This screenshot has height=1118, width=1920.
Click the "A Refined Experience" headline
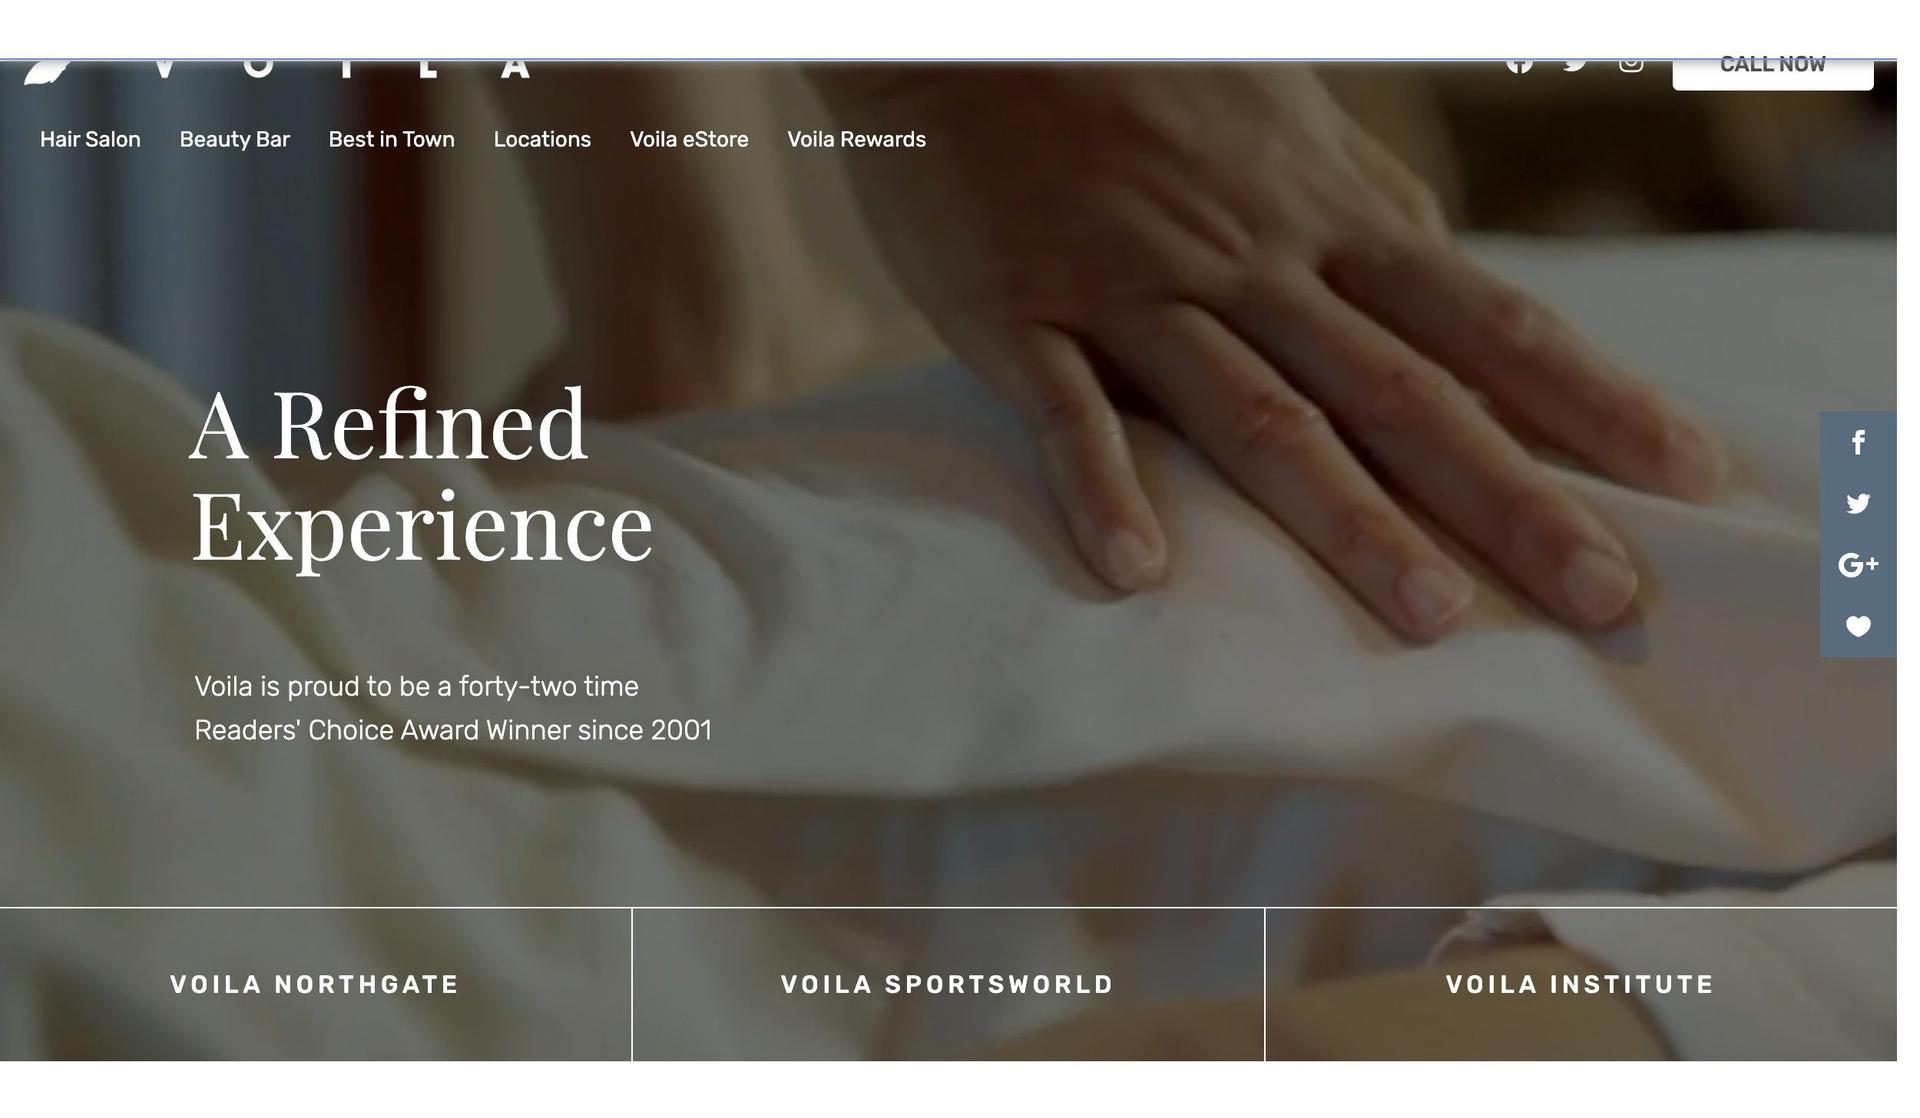(421, 476)
